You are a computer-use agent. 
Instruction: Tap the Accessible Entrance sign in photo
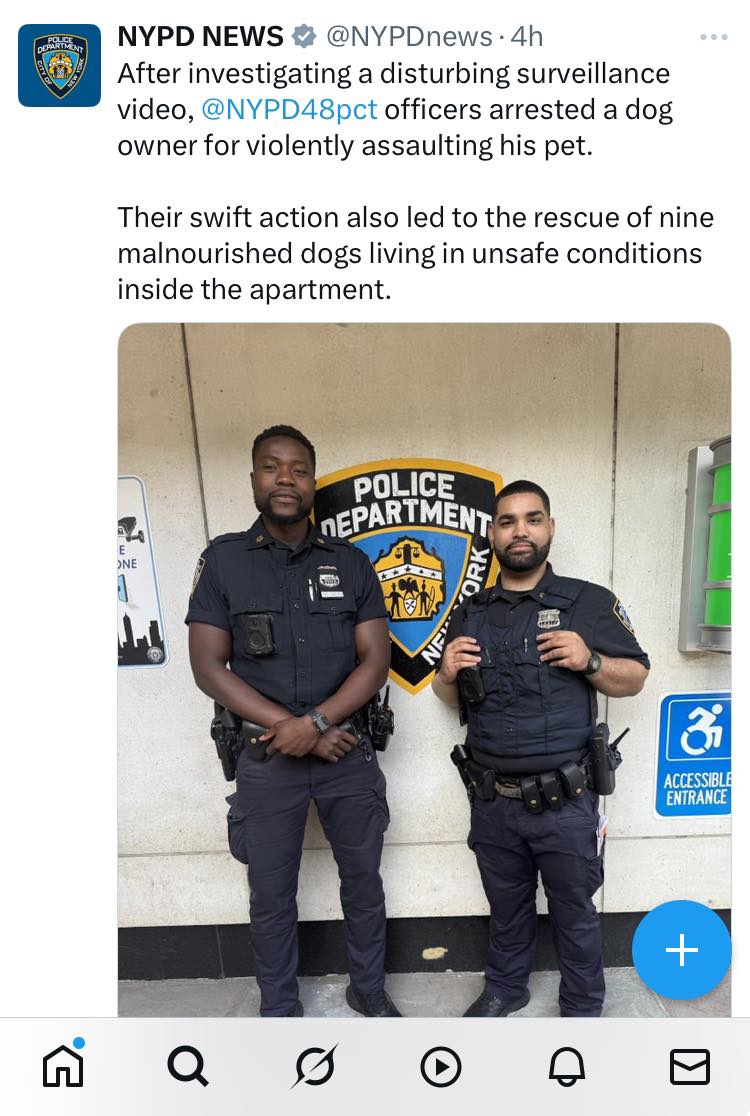(694, 754)
